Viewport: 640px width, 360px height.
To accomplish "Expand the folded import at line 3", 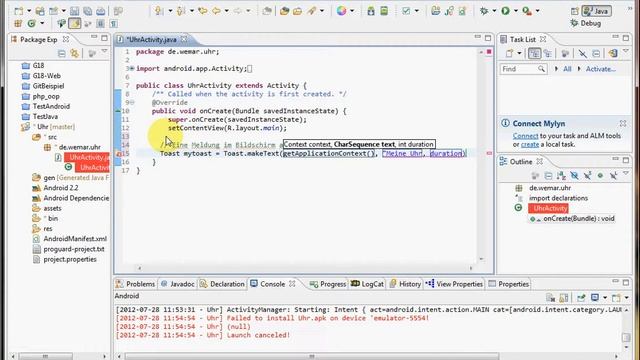I will coord(132,69).
